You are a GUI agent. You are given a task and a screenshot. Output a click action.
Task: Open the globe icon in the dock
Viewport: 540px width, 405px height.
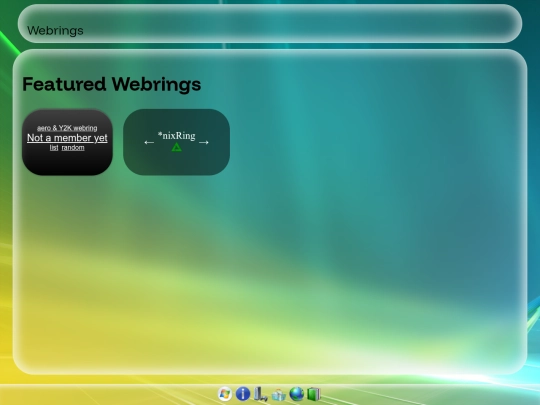pyautogui.click(x=297, y=394)
